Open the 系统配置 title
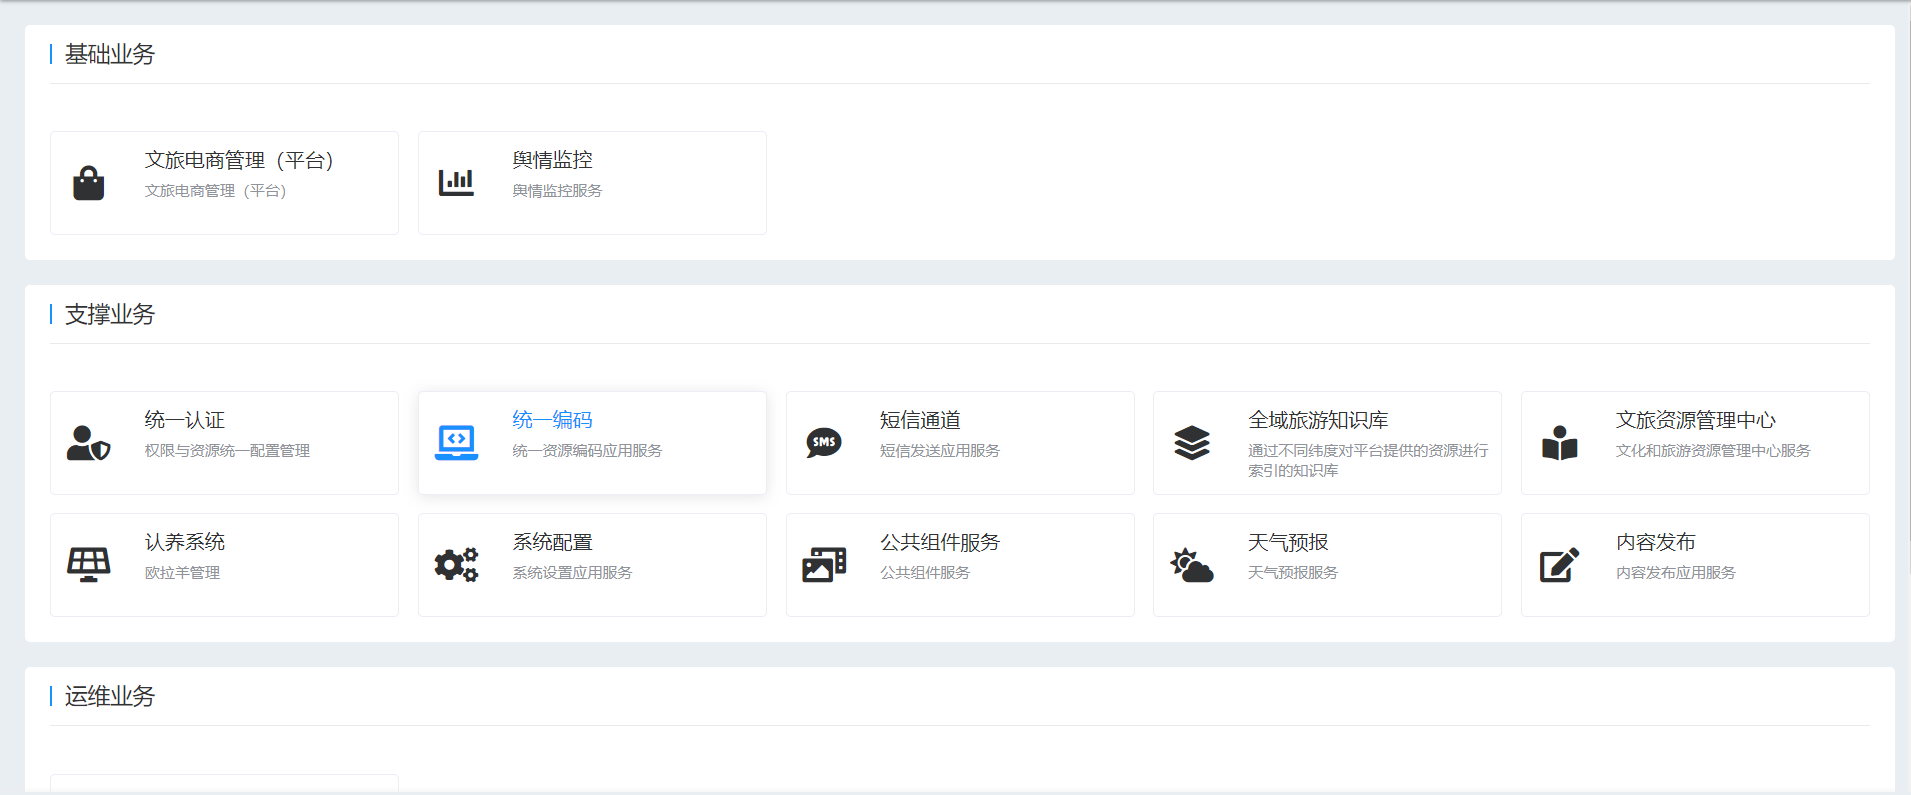The width and height of the screenshot is (1911, 795). click(x=553, y=542)
